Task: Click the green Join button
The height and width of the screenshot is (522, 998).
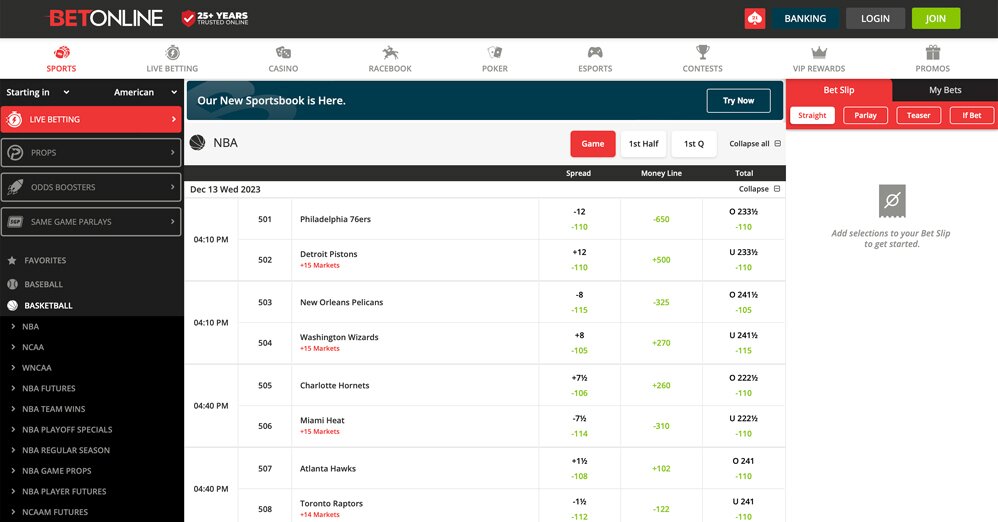Action: click(936, 18)
